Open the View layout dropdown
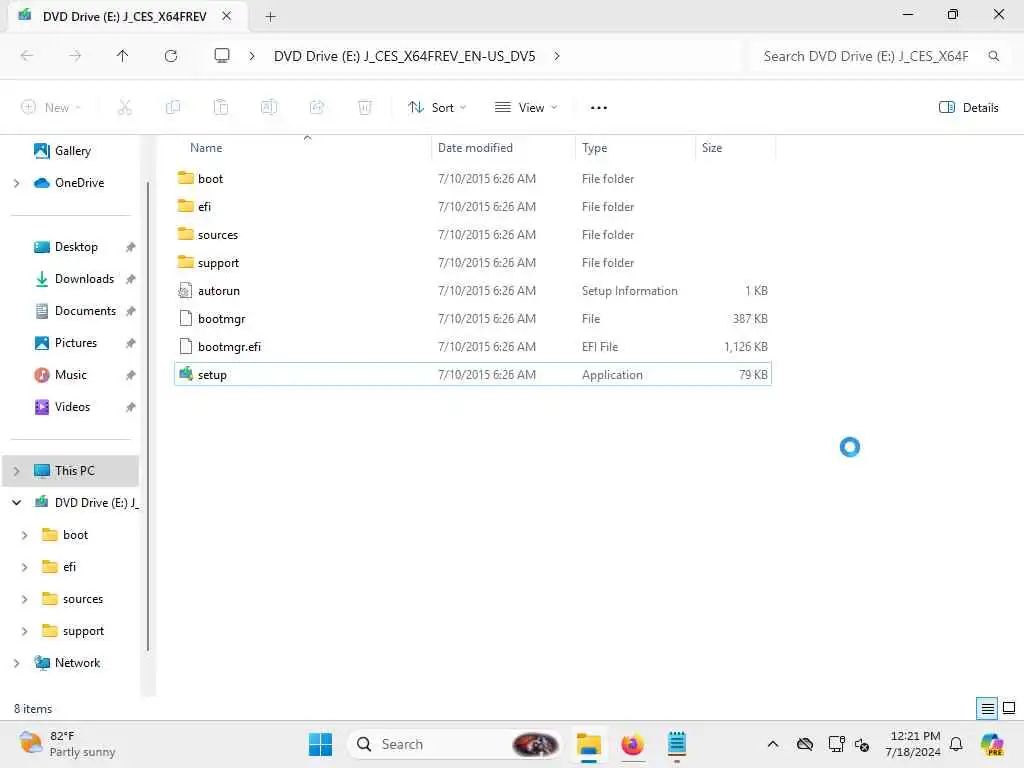The image size is (1024, 768). (526, 107)
